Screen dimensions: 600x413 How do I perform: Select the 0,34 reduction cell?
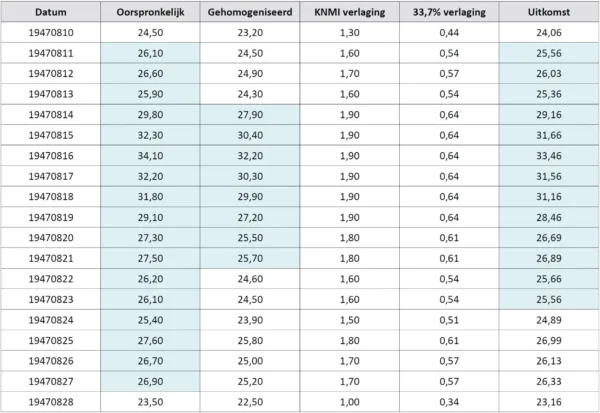449,403
